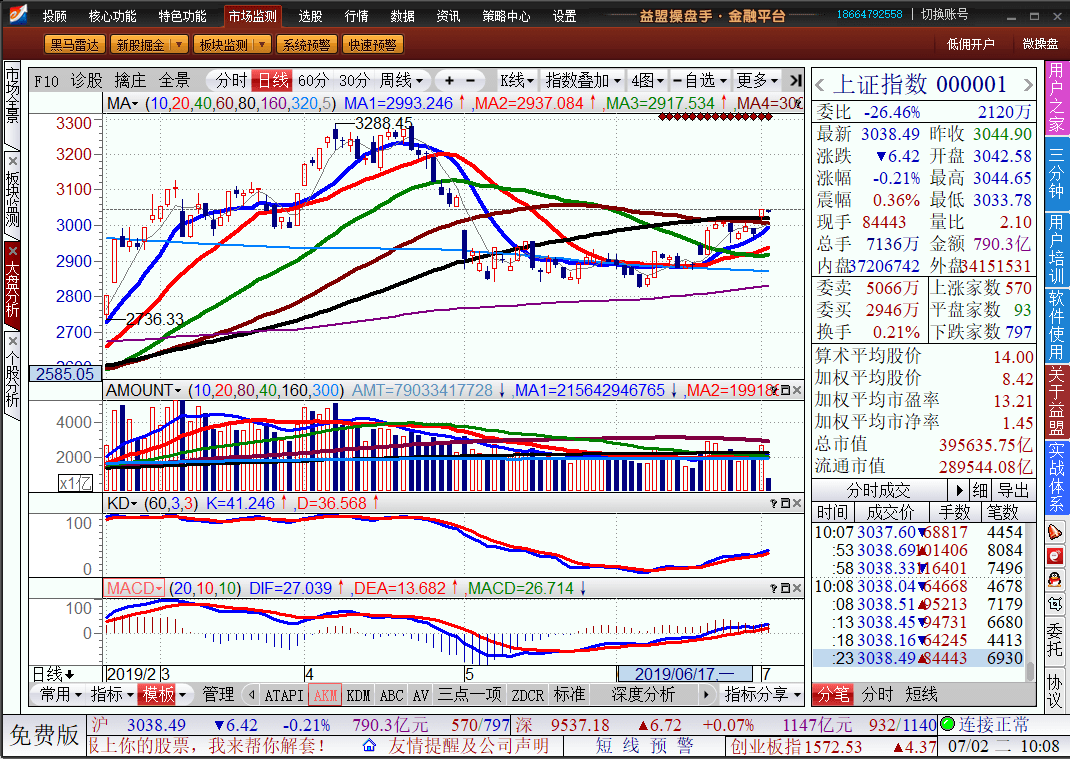The width and height of the screenshot is (1070, 759).
Task: Go to next stock with right chevron
Action: click(x=1028, y=85)
